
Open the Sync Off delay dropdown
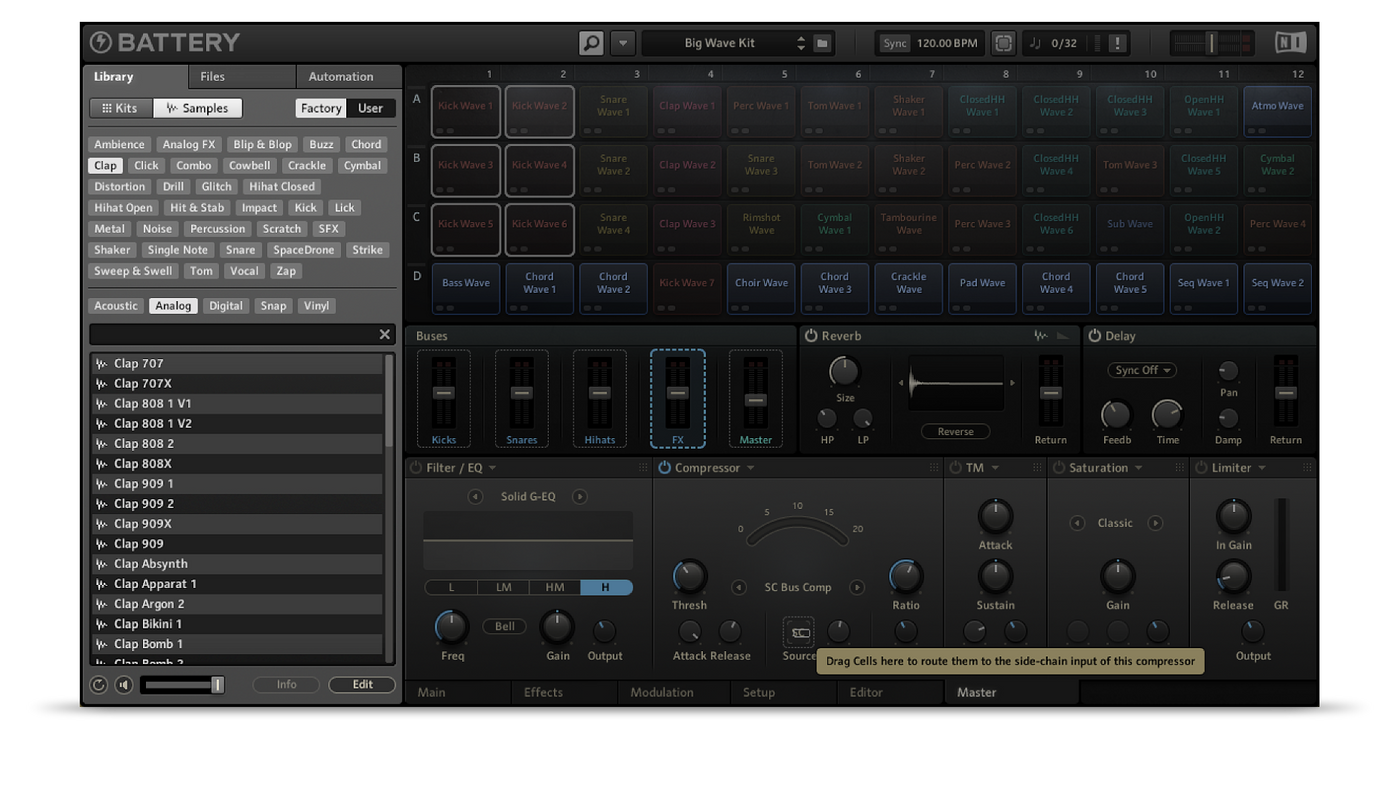pyautogui.click(x=1141, y=370)
